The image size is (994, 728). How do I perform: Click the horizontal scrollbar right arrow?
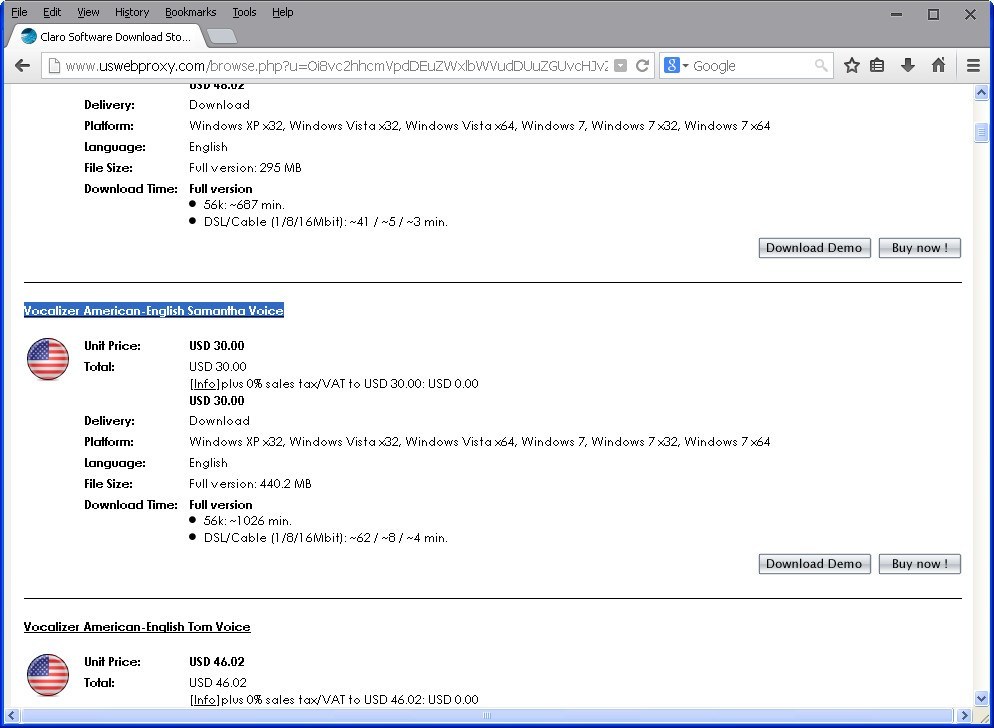(x=964, y=715)
